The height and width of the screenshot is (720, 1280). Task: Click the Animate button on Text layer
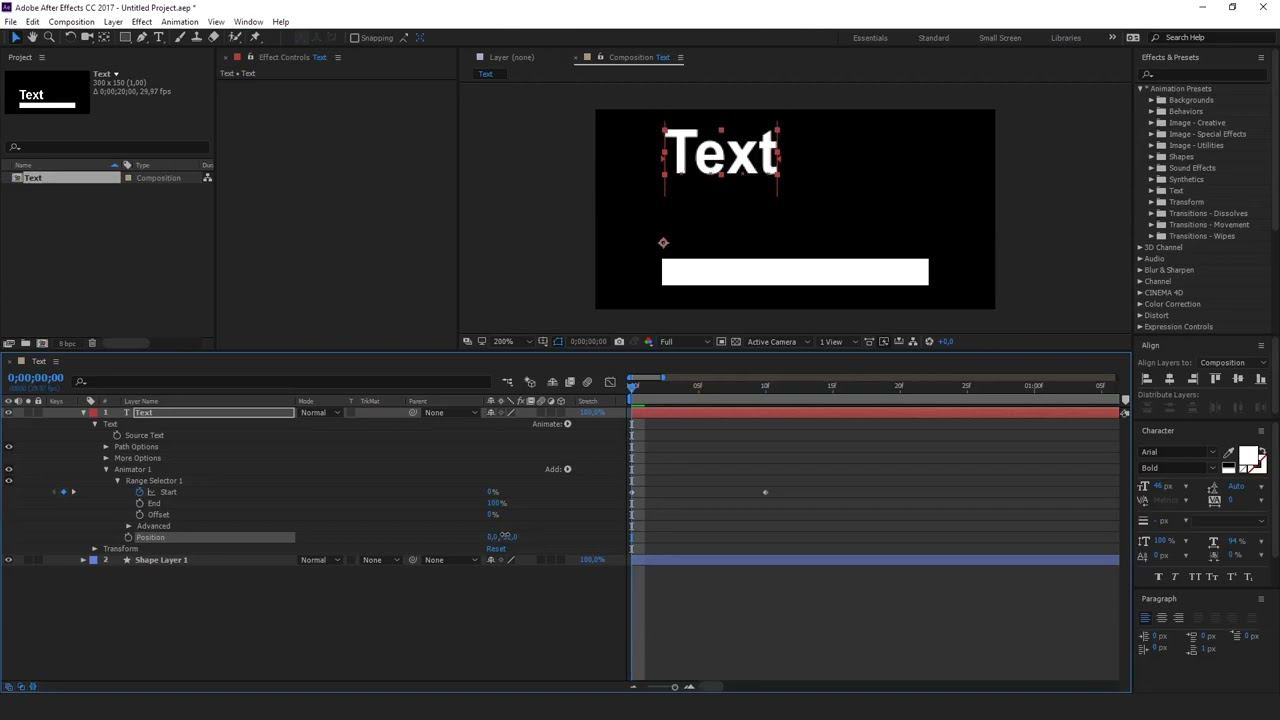pyautogui.click(x=567, y=424)
